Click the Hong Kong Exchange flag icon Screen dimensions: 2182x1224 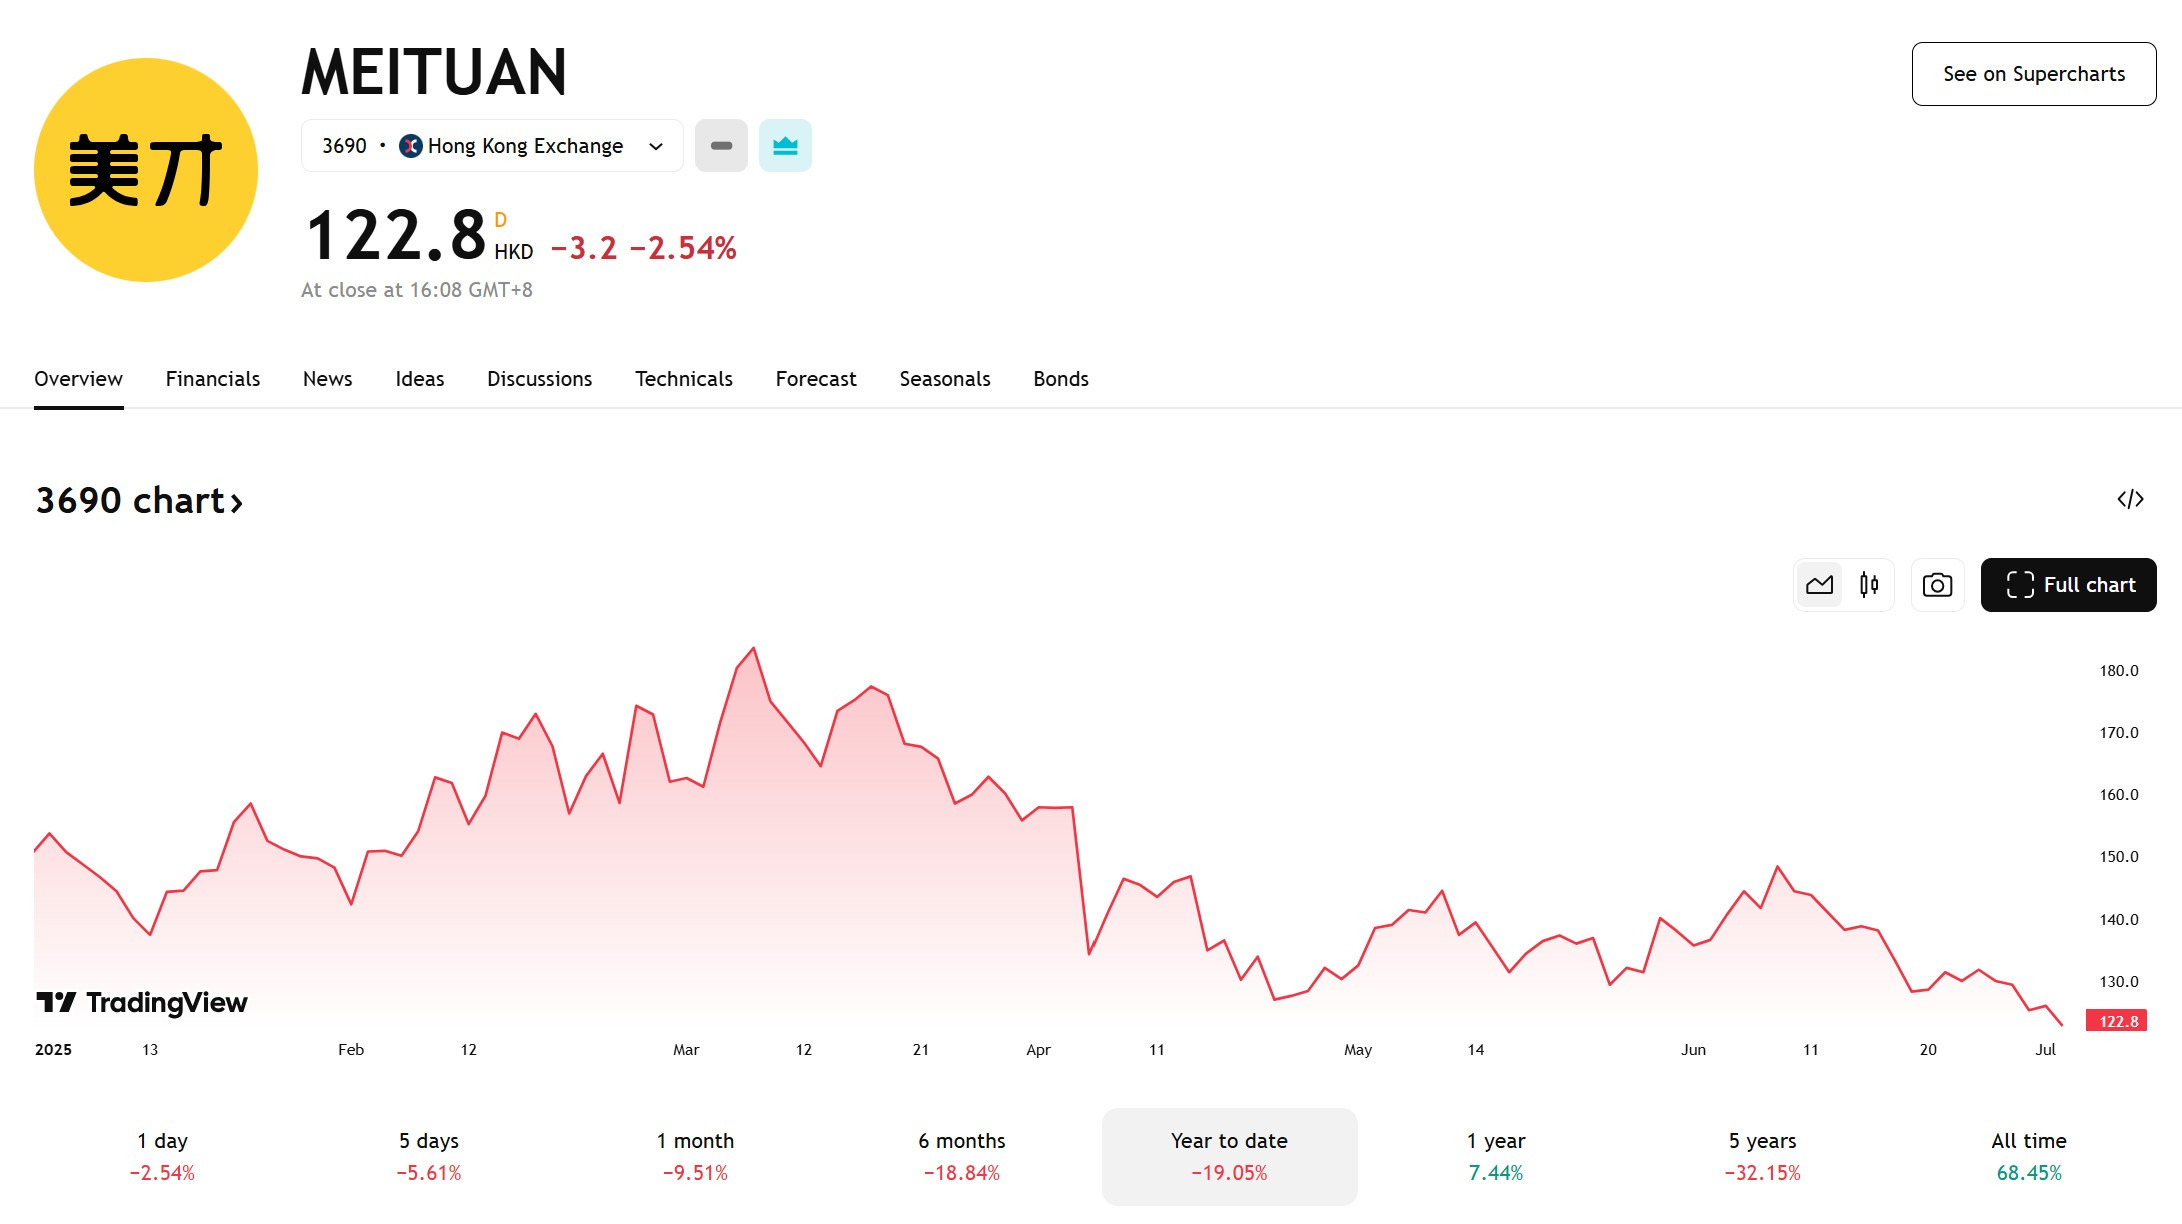(x=410, y=146)
